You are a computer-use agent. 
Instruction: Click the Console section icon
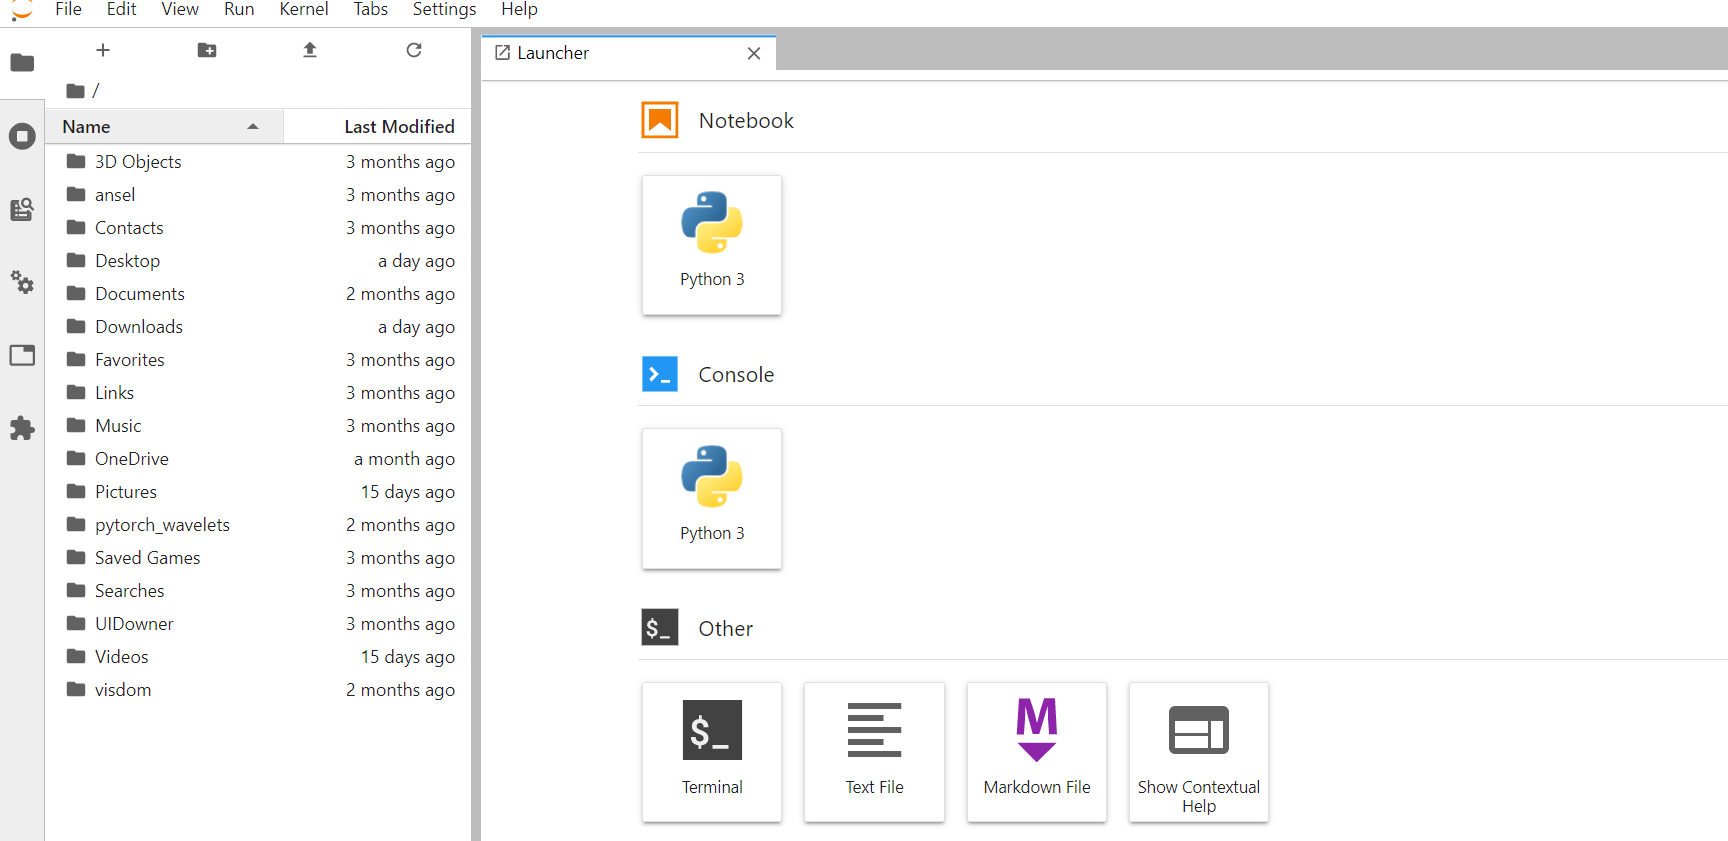(660, 374)
